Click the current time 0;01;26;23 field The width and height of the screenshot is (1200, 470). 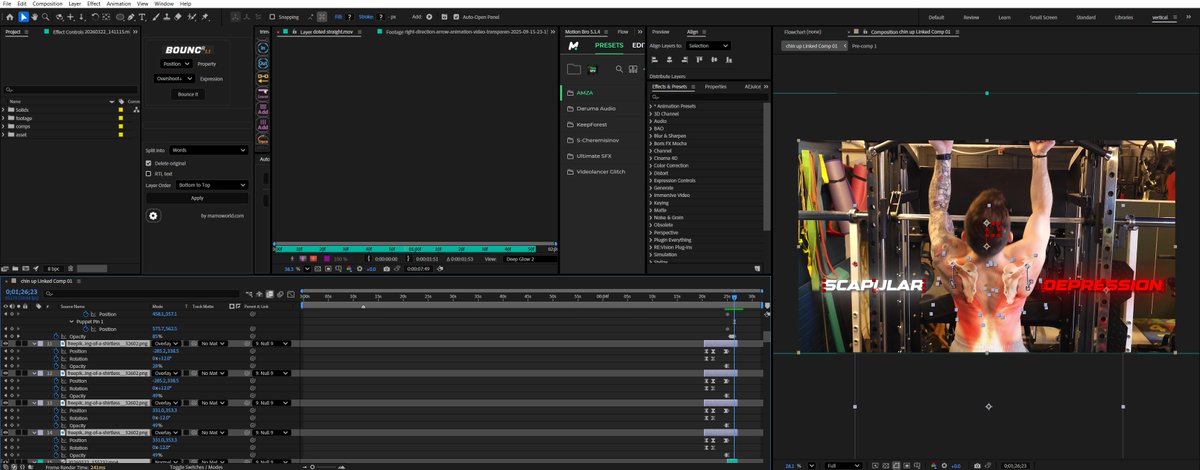(x=21, y=292)
